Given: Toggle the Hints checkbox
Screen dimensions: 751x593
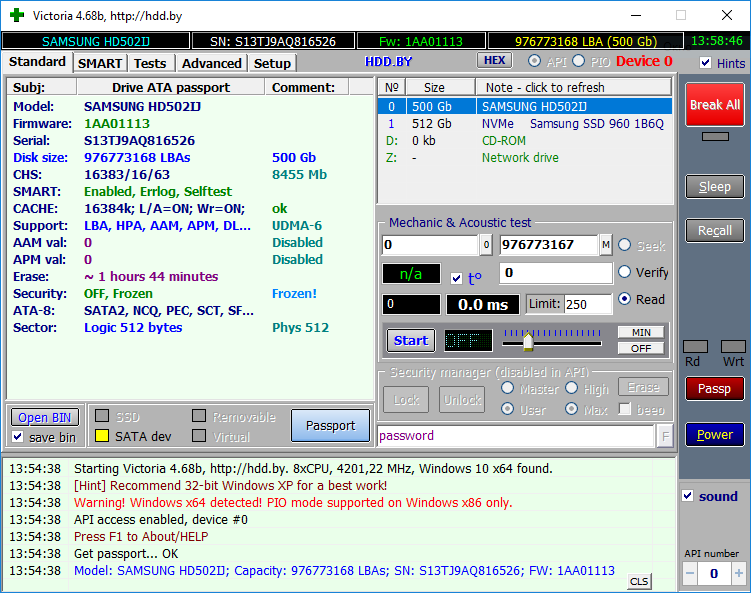Looking at the screenshot, I should pos(705,63).
